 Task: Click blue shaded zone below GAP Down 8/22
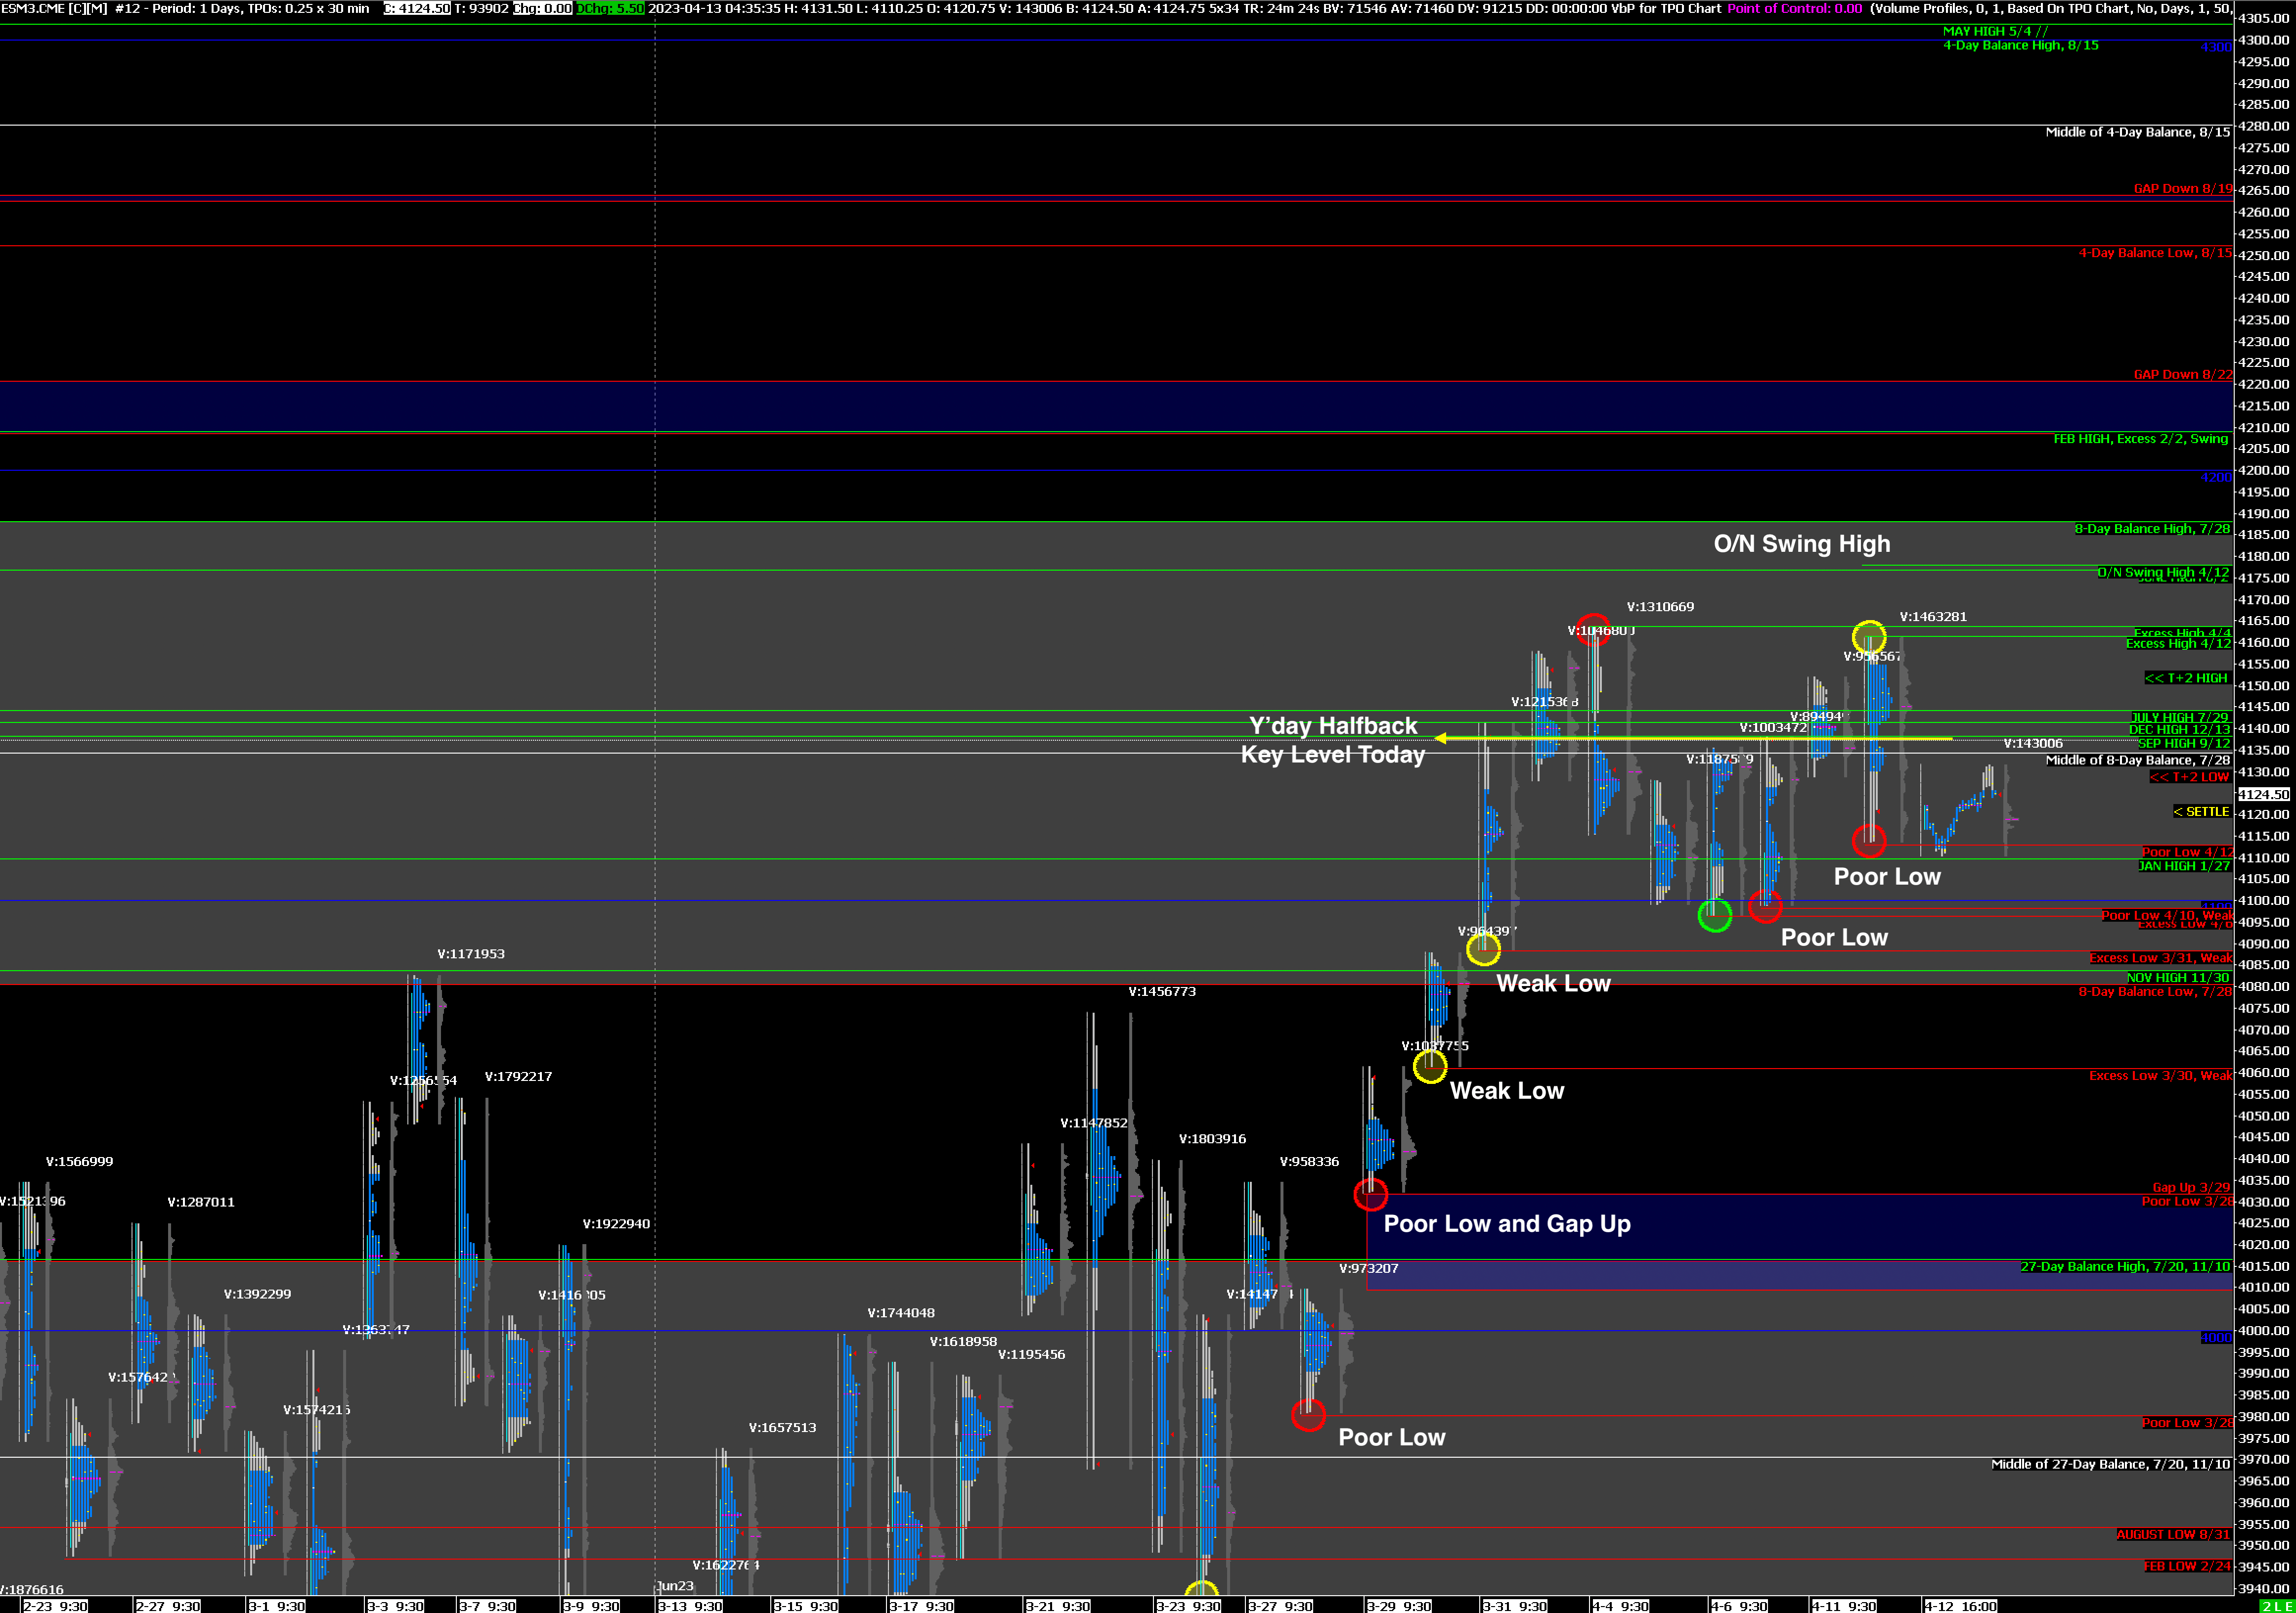coord(1100,406)
